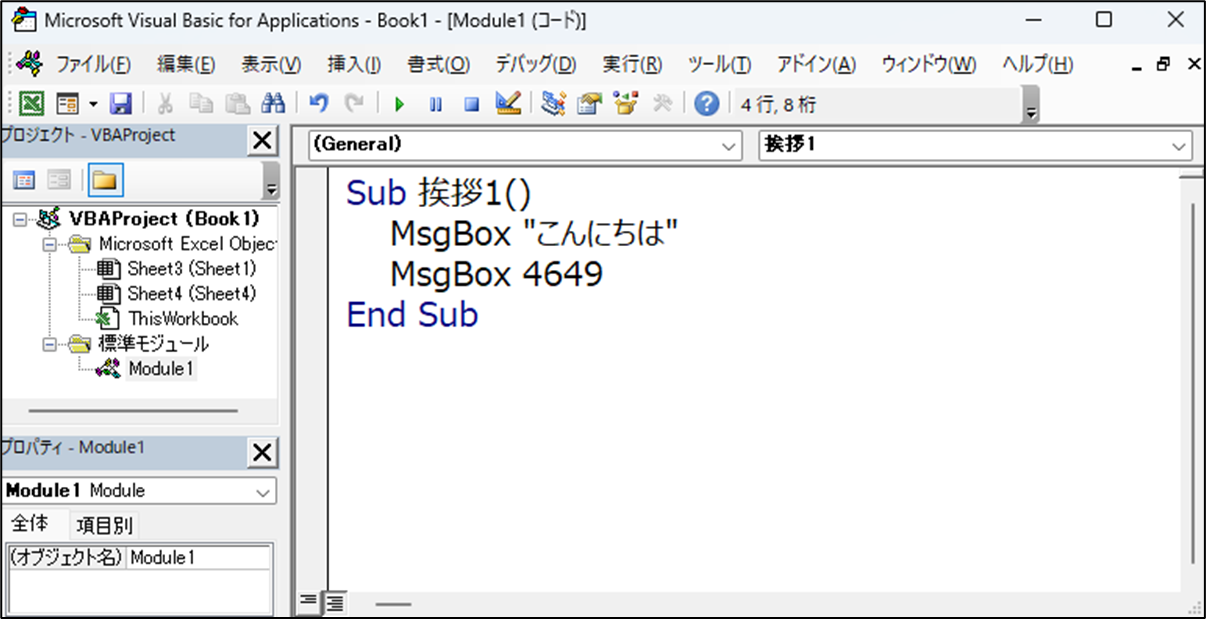Collapse the 標準モジュール folder node
Viewport: 1206px width, 619px height.
[48, 344]
